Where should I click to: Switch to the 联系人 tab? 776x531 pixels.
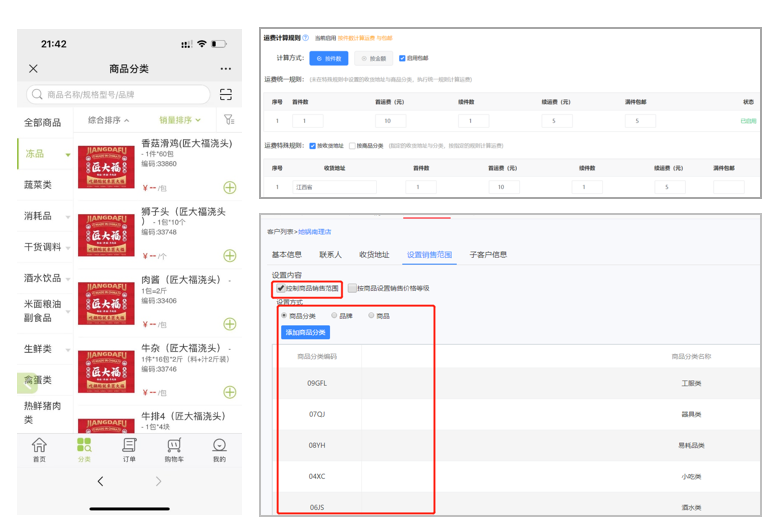click(x=330, y=254)
